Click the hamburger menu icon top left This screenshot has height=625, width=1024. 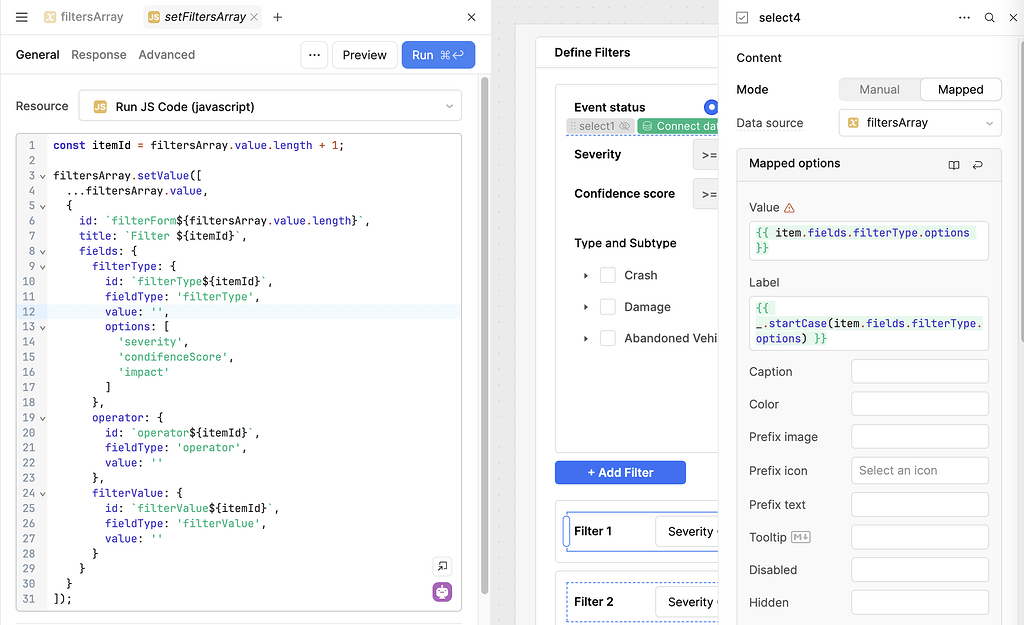pos(22,17)
